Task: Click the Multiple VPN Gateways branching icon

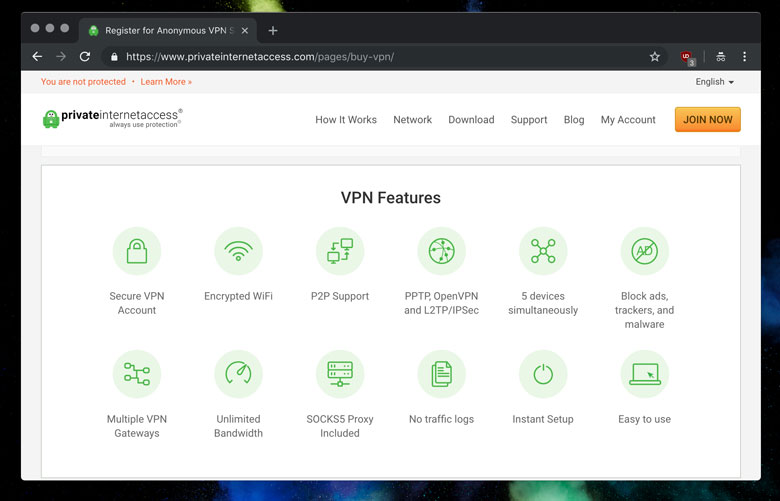Action: [x=137, y=374]
